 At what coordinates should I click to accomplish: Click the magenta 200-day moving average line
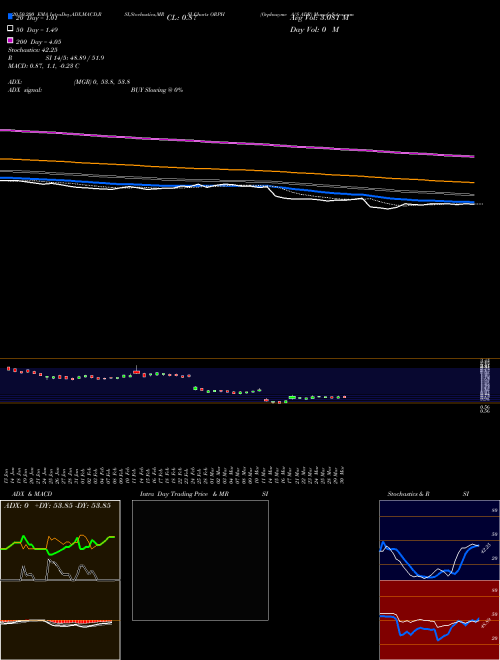tap(236, 143)
